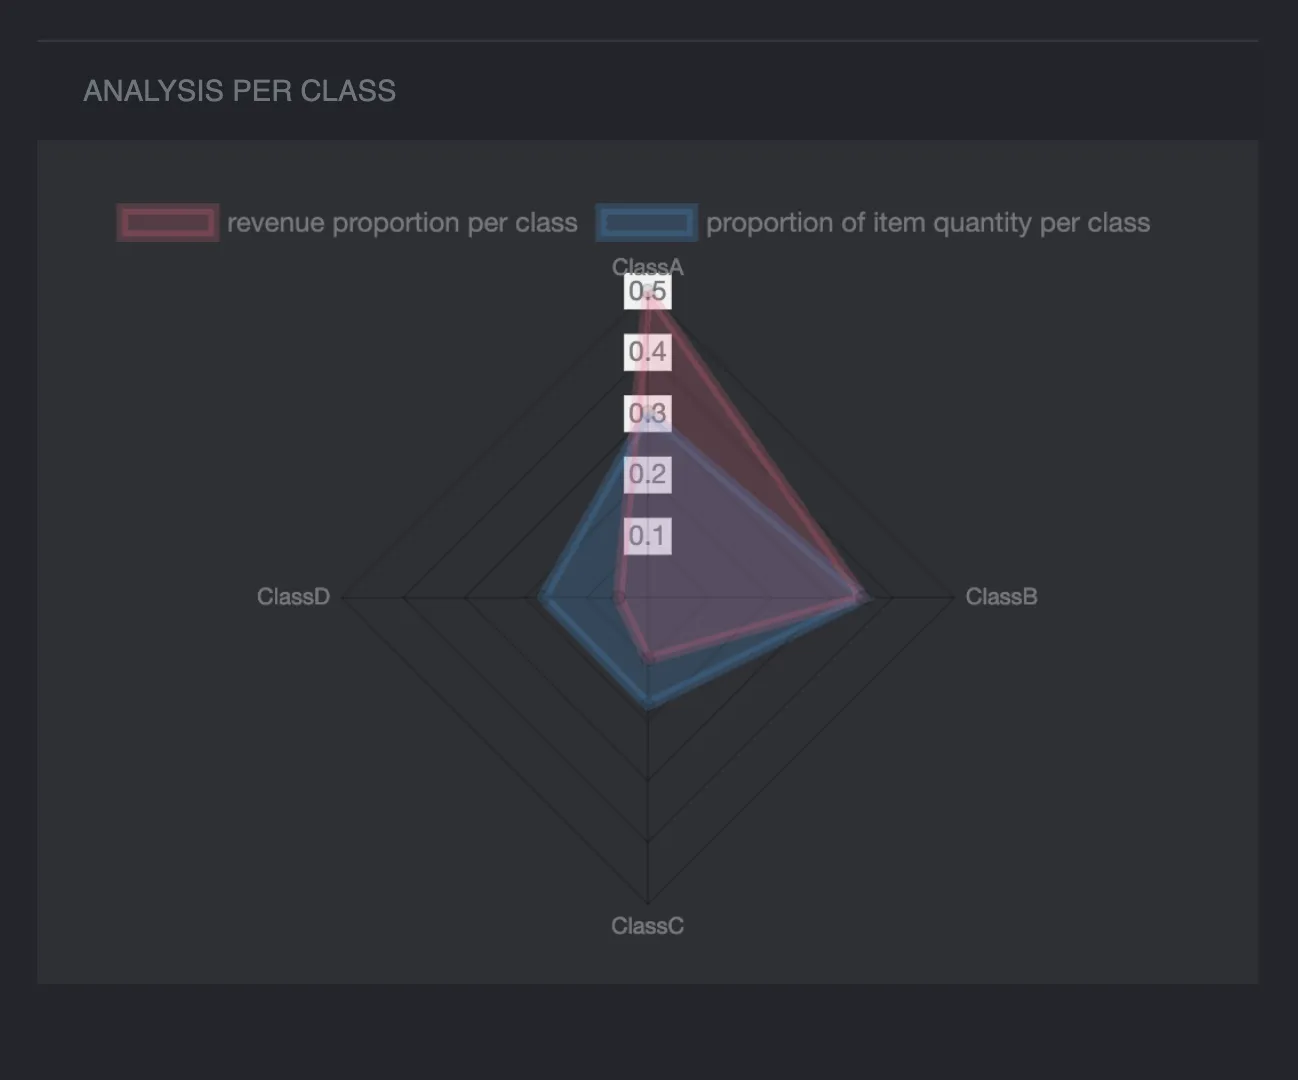Viewport: 1298px width, 1080px height.
Task: Toggle the revenue proportion legend swatch
Action: [167, 222]
